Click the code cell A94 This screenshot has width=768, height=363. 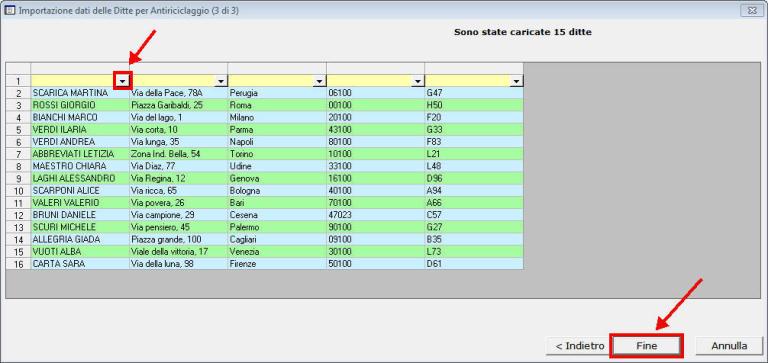click(x=474, y=191)
